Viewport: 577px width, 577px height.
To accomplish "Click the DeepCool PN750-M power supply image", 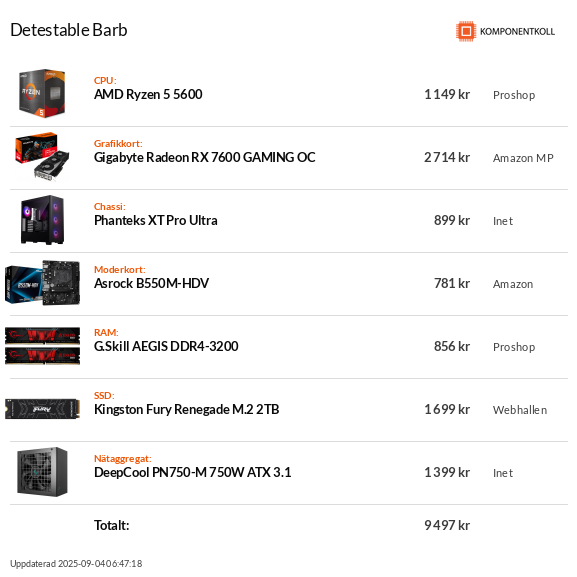I will coord(42,472).
